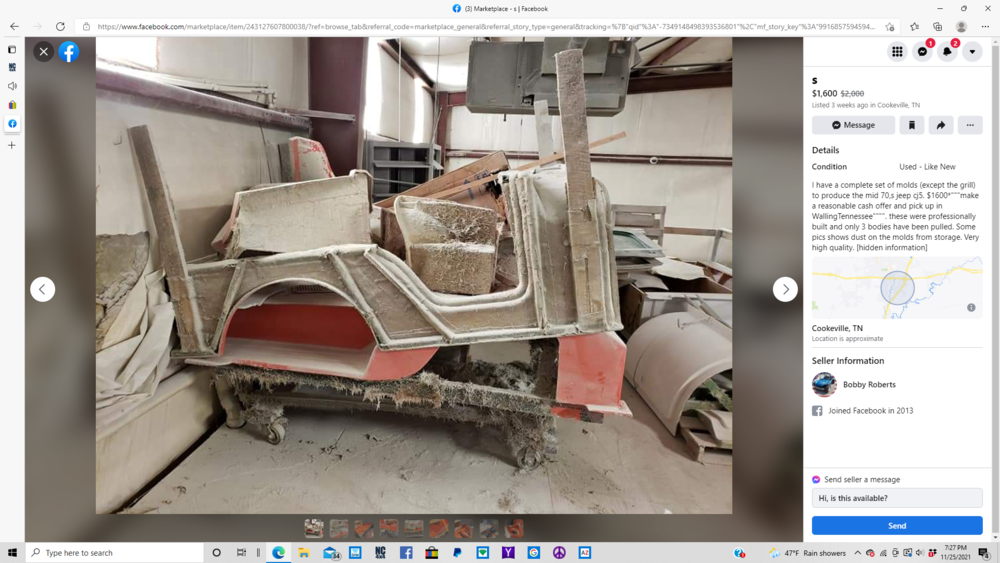Select the first photo thumbnail
The width and height of the screenshot is (1000, 563).
[314, 528]
